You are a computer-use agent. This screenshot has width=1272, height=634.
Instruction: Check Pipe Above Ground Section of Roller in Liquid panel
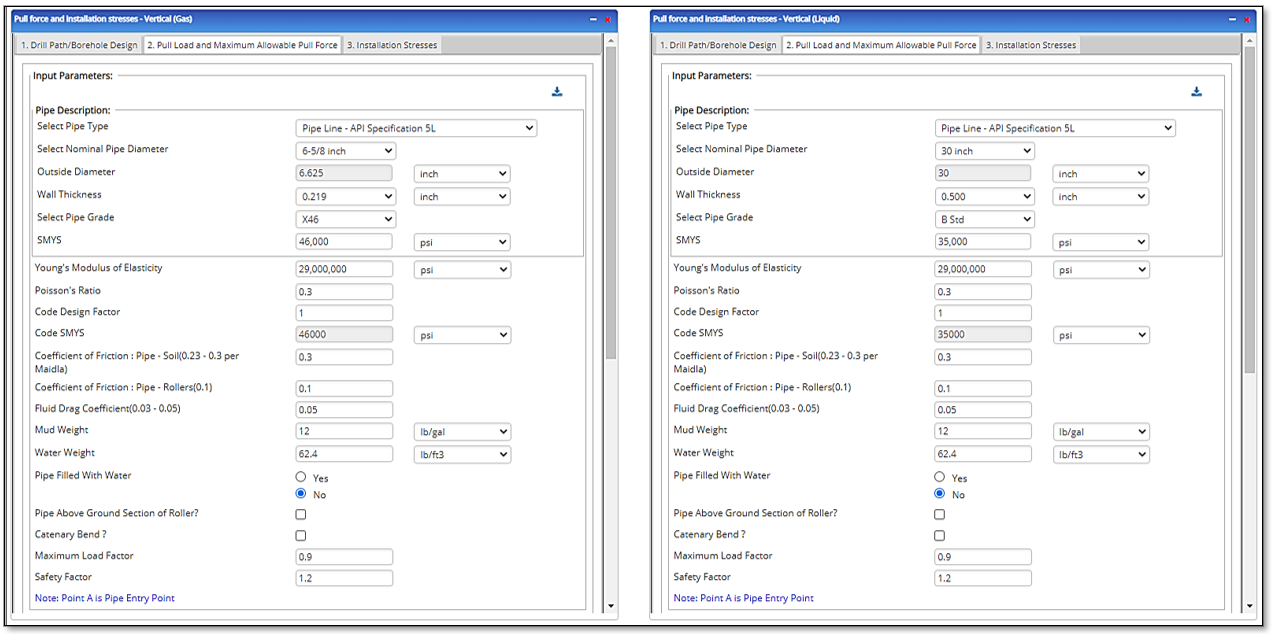click(939, 514)
